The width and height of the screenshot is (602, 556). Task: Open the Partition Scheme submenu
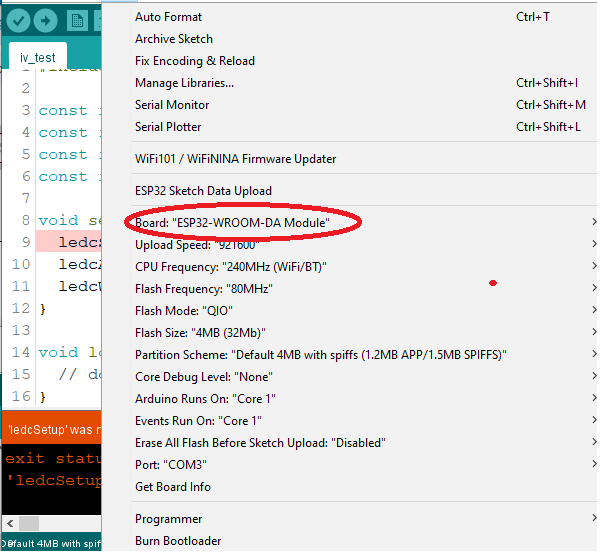320,355
